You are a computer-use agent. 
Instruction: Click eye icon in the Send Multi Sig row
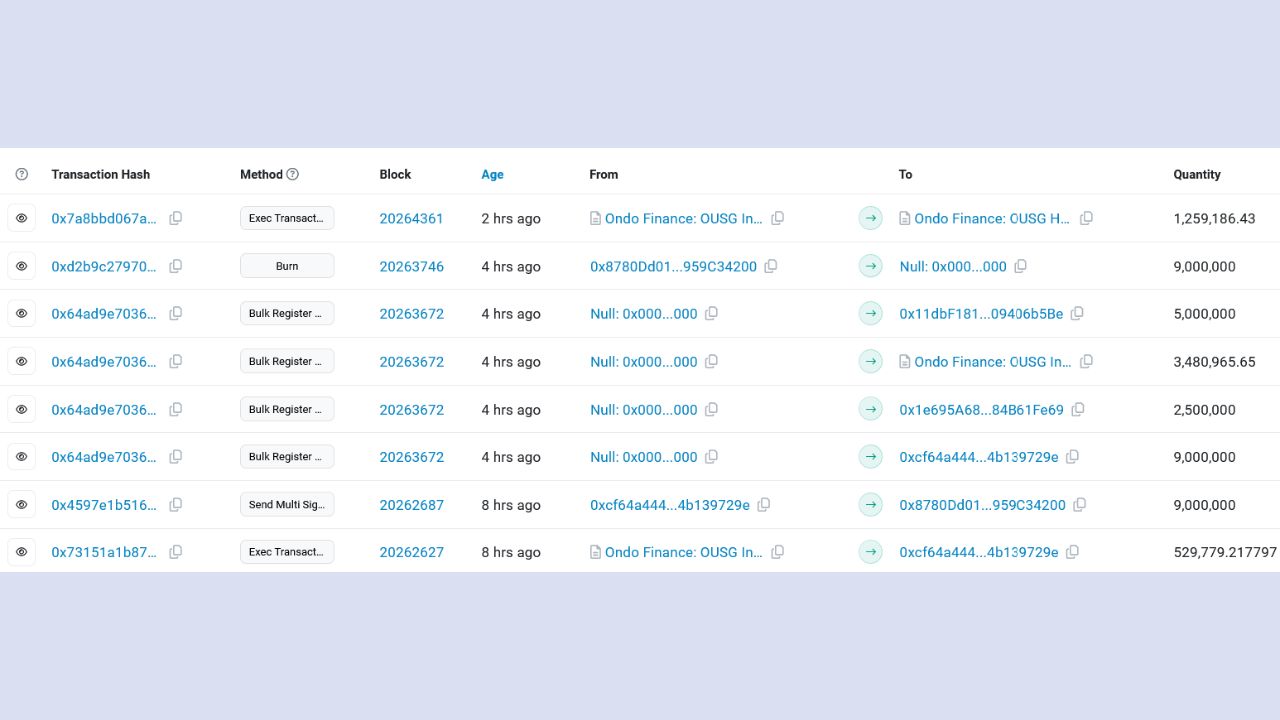(x=21, y=505)
